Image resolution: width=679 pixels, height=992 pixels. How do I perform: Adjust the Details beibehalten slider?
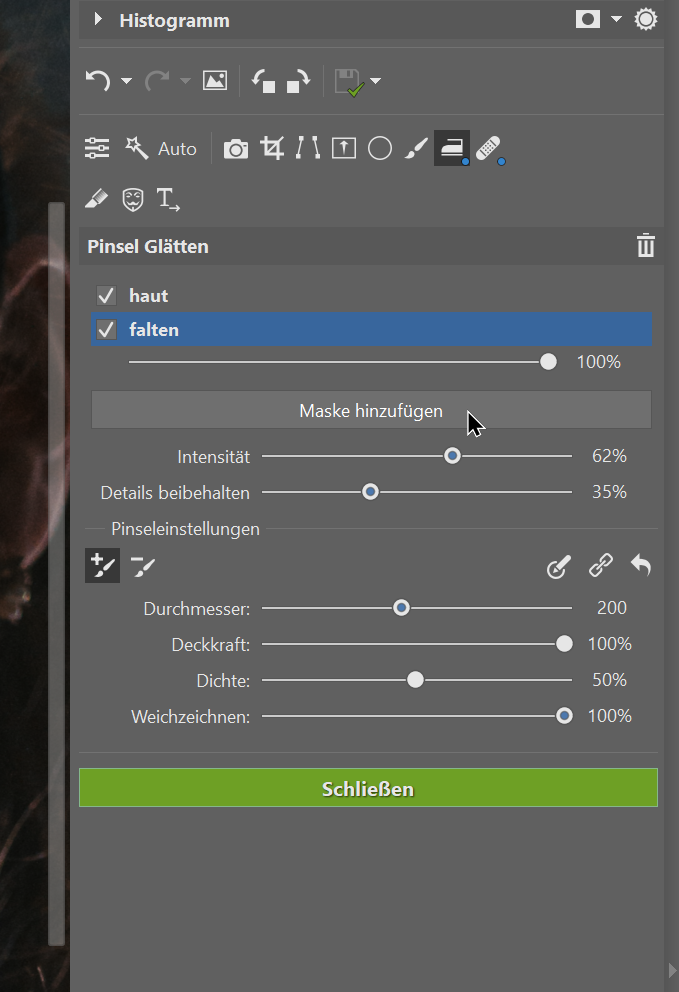click(x=370, y=492)
